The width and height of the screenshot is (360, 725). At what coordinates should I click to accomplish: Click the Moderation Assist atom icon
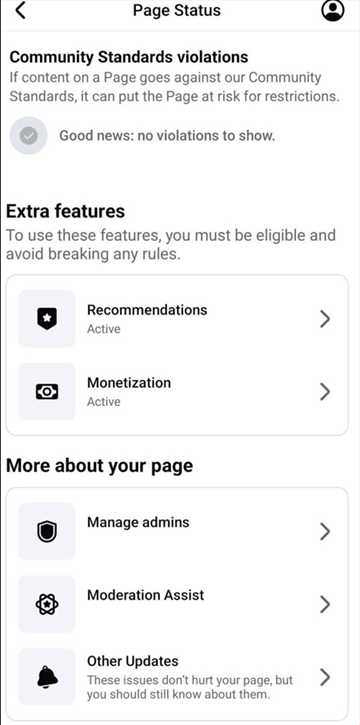coord(47,604)
